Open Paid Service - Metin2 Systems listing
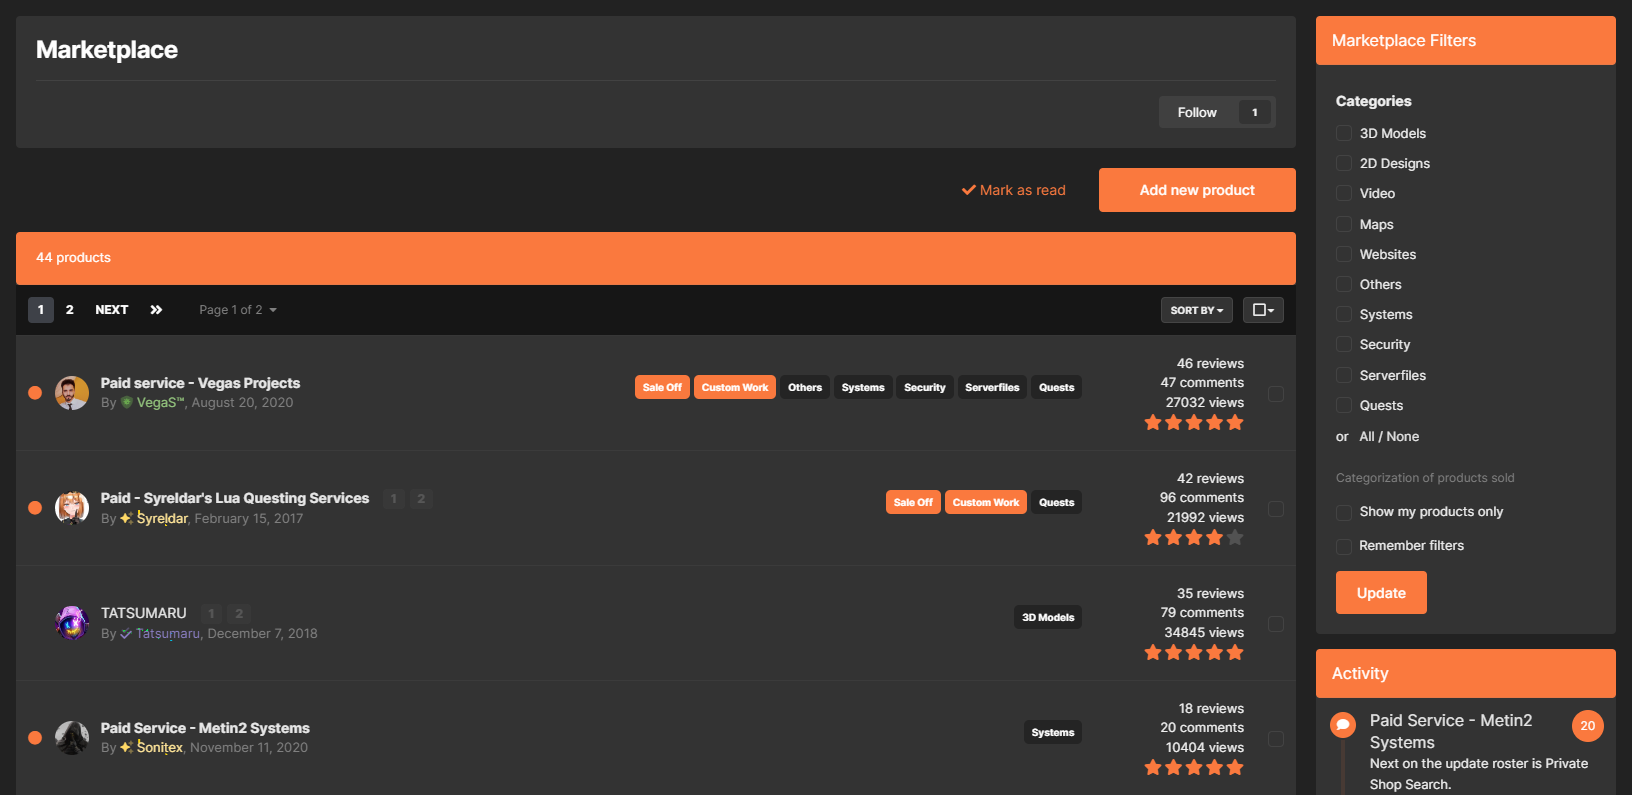This screenshot has width=1632, height=795. coord(205,728)
